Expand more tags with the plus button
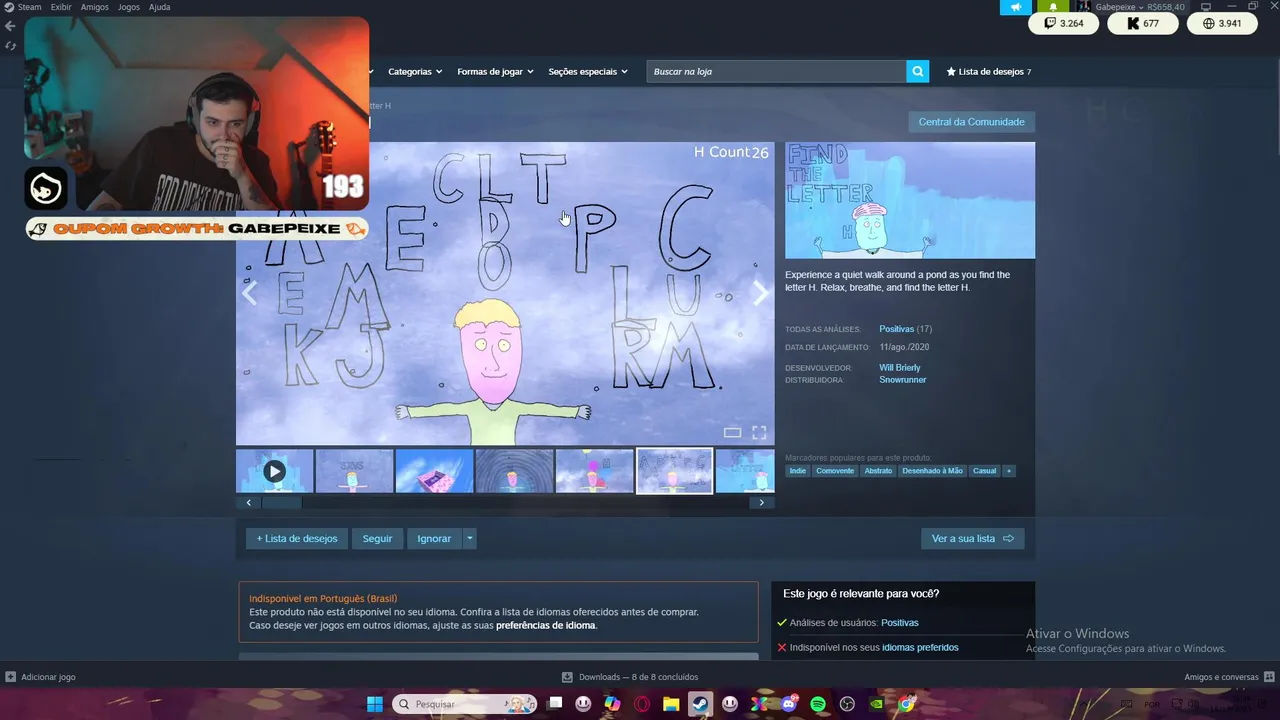 (1008, 471)
